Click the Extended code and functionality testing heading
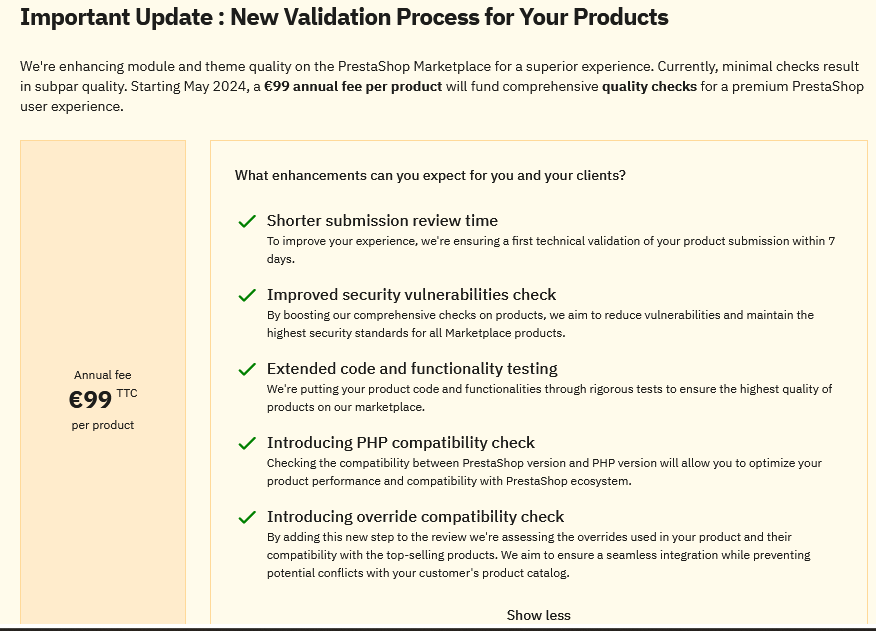The width and height of the screenshot is (876, 631). pos(412,369)
